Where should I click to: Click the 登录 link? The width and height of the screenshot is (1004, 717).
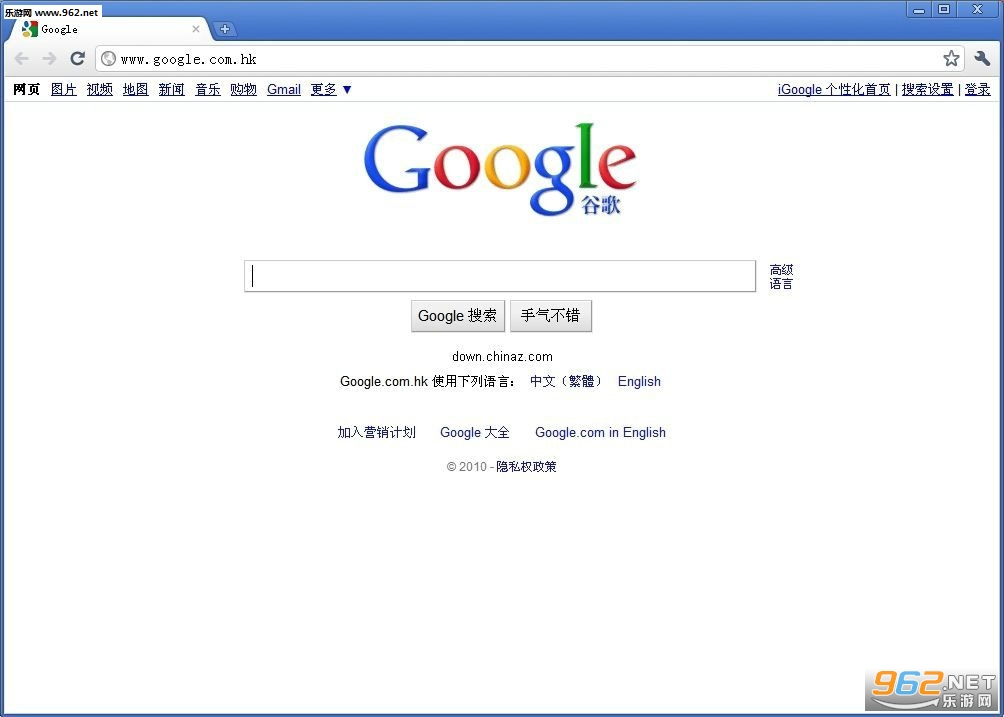977,90
